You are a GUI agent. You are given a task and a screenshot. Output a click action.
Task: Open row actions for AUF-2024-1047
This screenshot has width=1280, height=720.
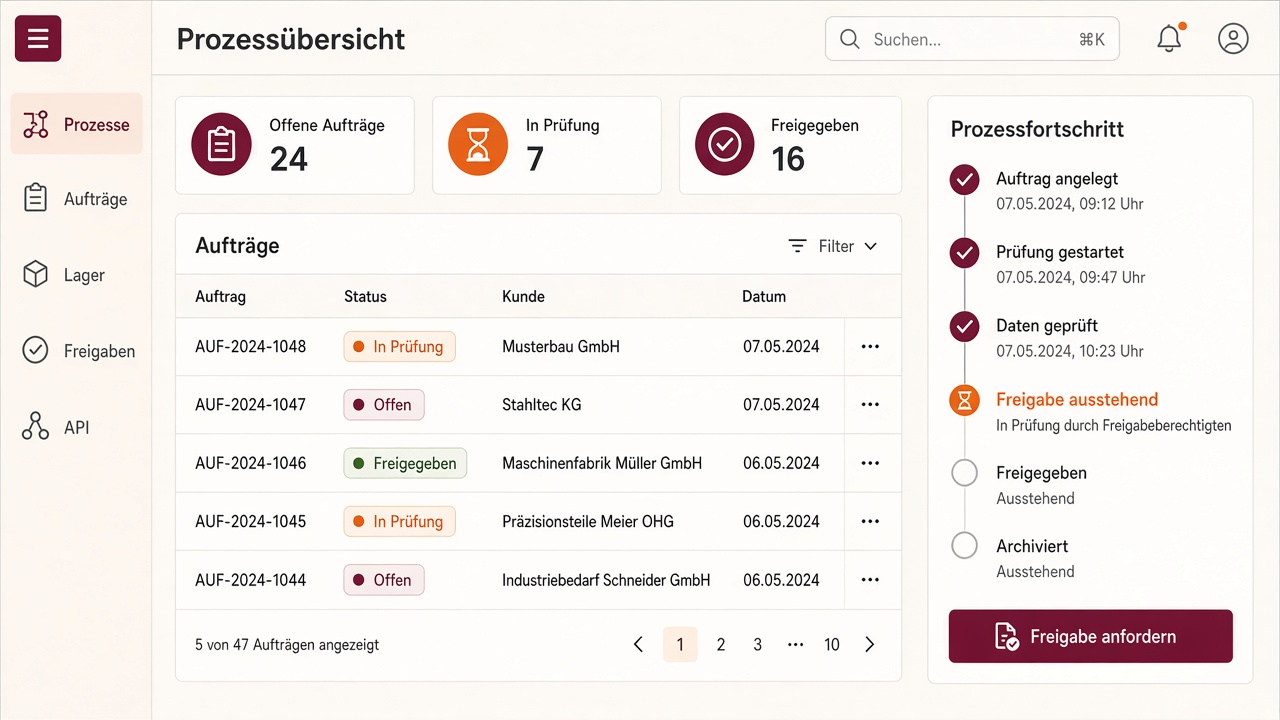[870, 404]
